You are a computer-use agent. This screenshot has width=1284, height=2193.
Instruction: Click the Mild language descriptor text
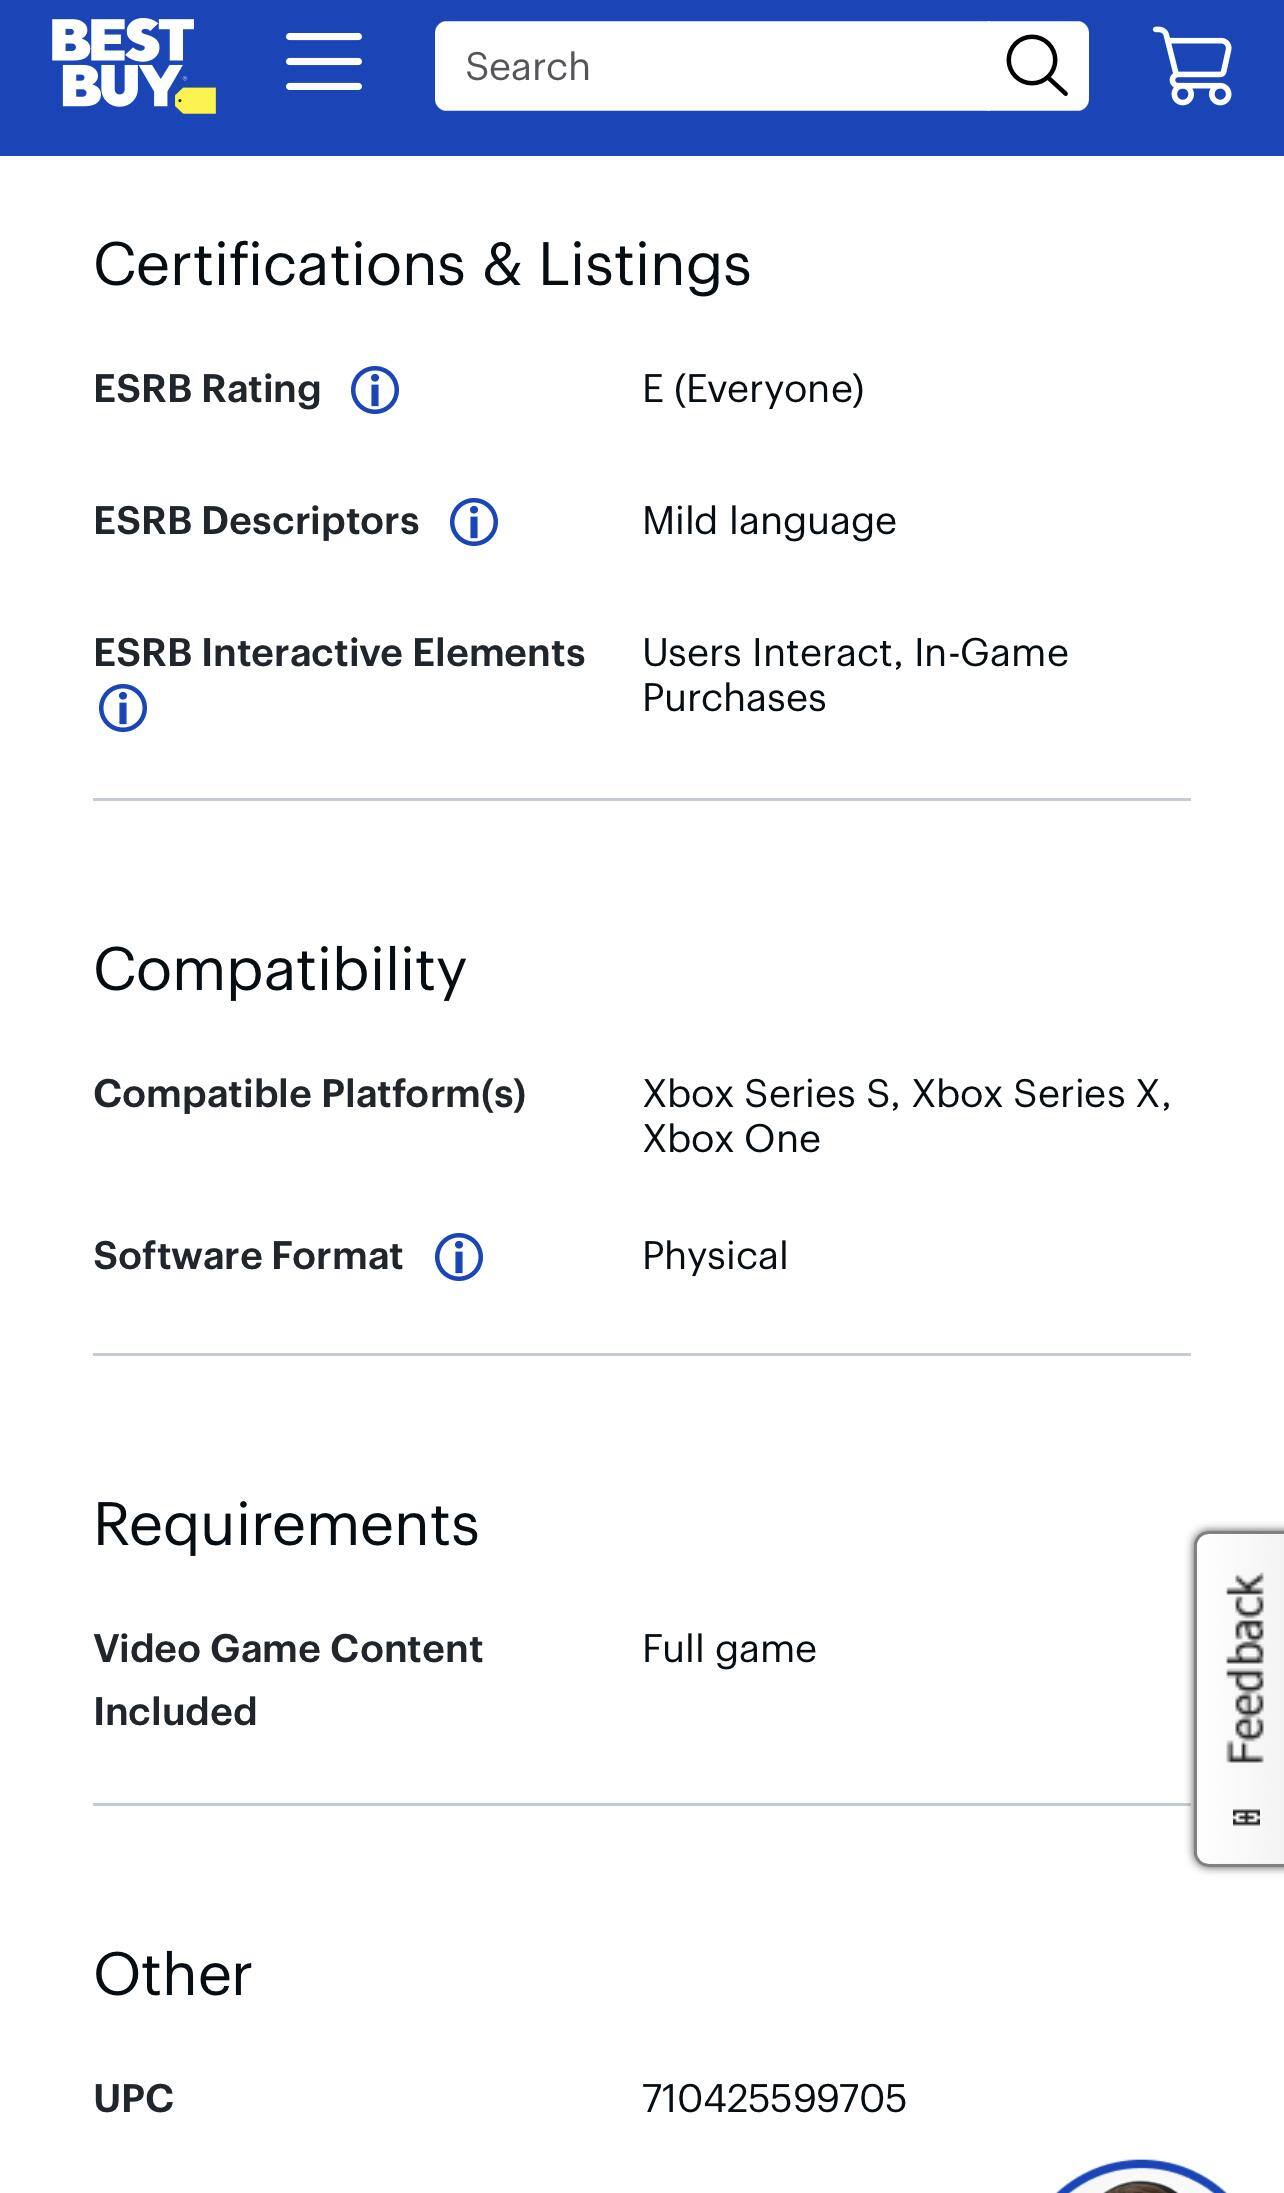coord(768,521)
